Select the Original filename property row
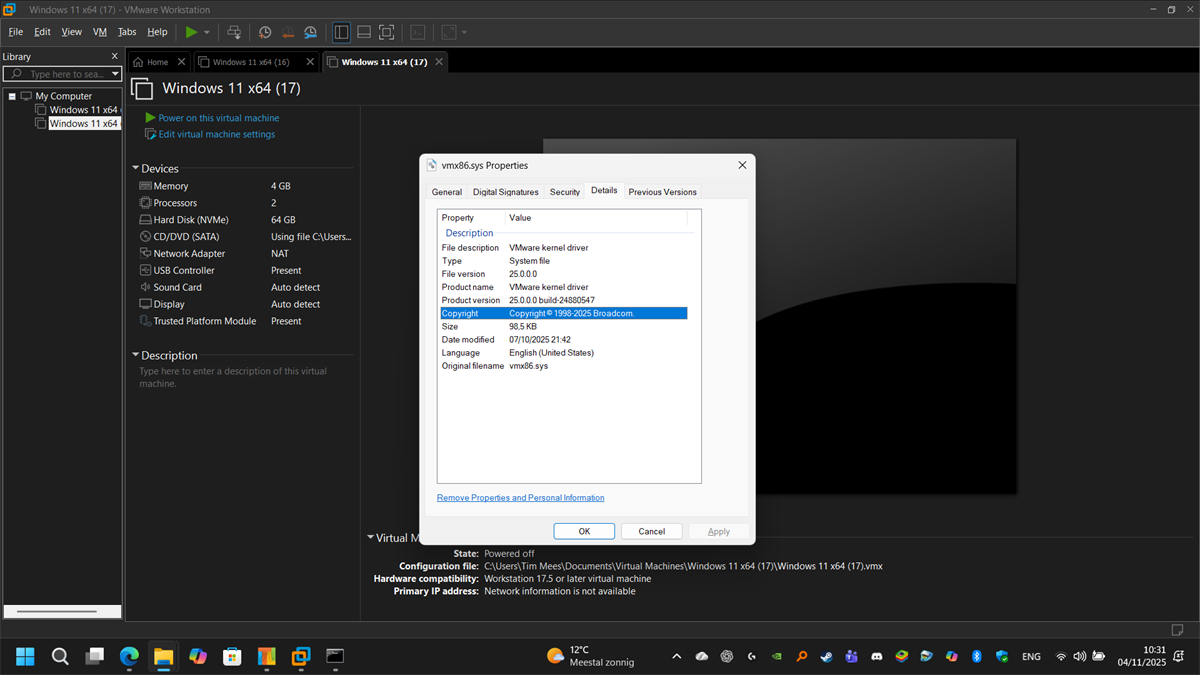The width and height of the screenshot is (1200, 675). (563, 366)
